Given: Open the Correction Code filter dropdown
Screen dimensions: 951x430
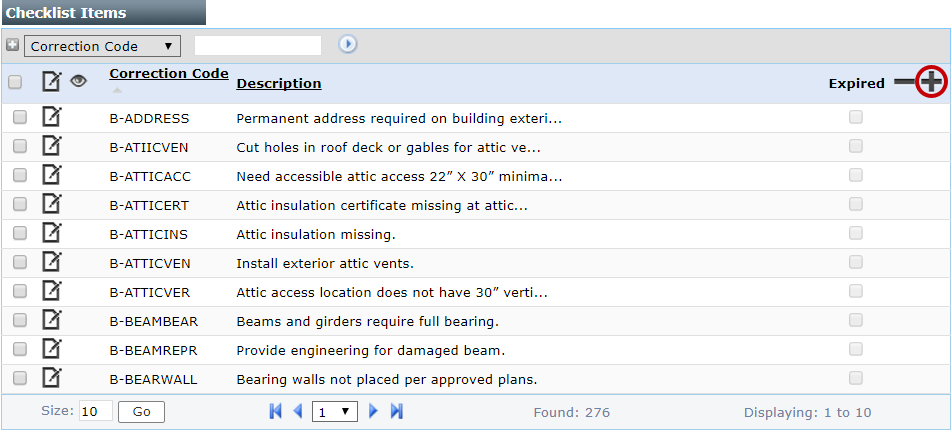Looking at the screenshot, I should [101, 46].
